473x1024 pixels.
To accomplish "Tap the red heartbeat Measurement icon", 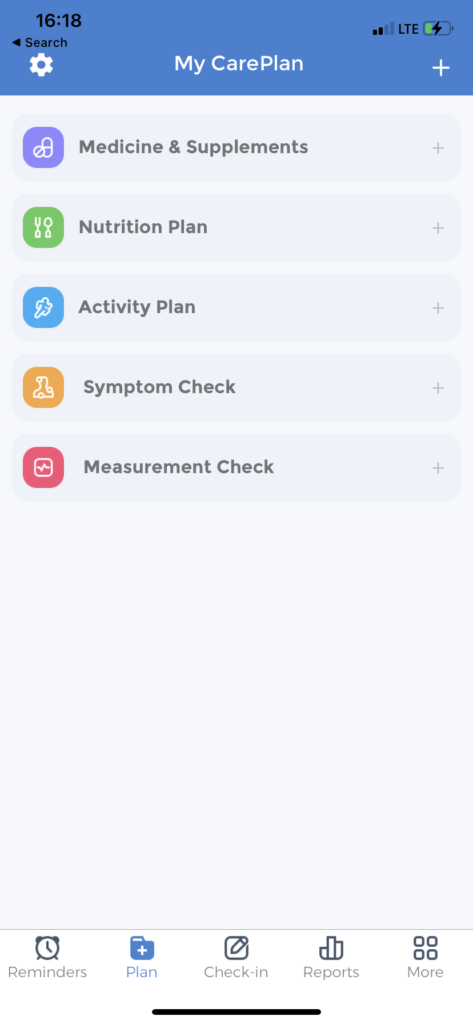I will click(x=43, y=468).
